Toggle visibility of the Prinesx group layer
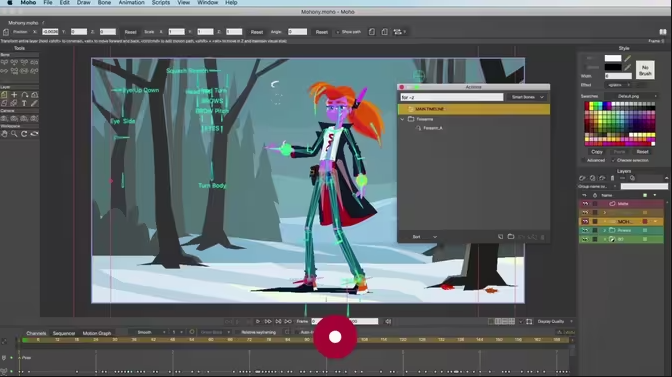Screen dimensions: 672x377 tap(585, 230)
